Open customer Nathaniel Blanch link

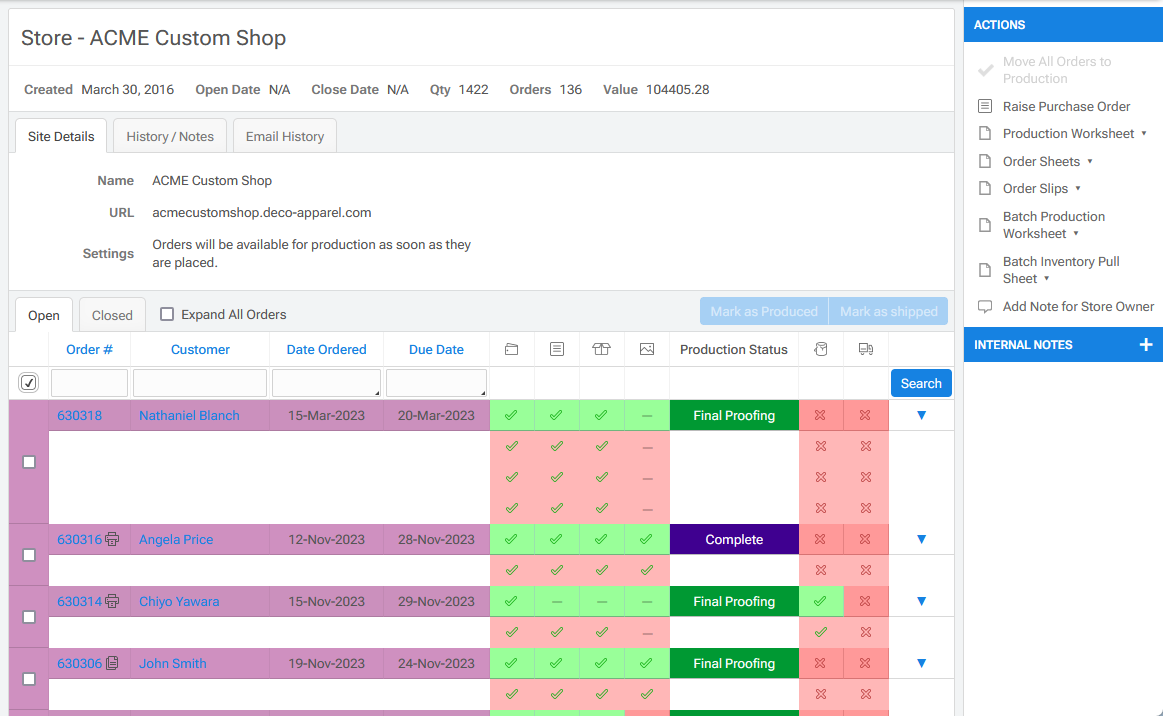189,416
